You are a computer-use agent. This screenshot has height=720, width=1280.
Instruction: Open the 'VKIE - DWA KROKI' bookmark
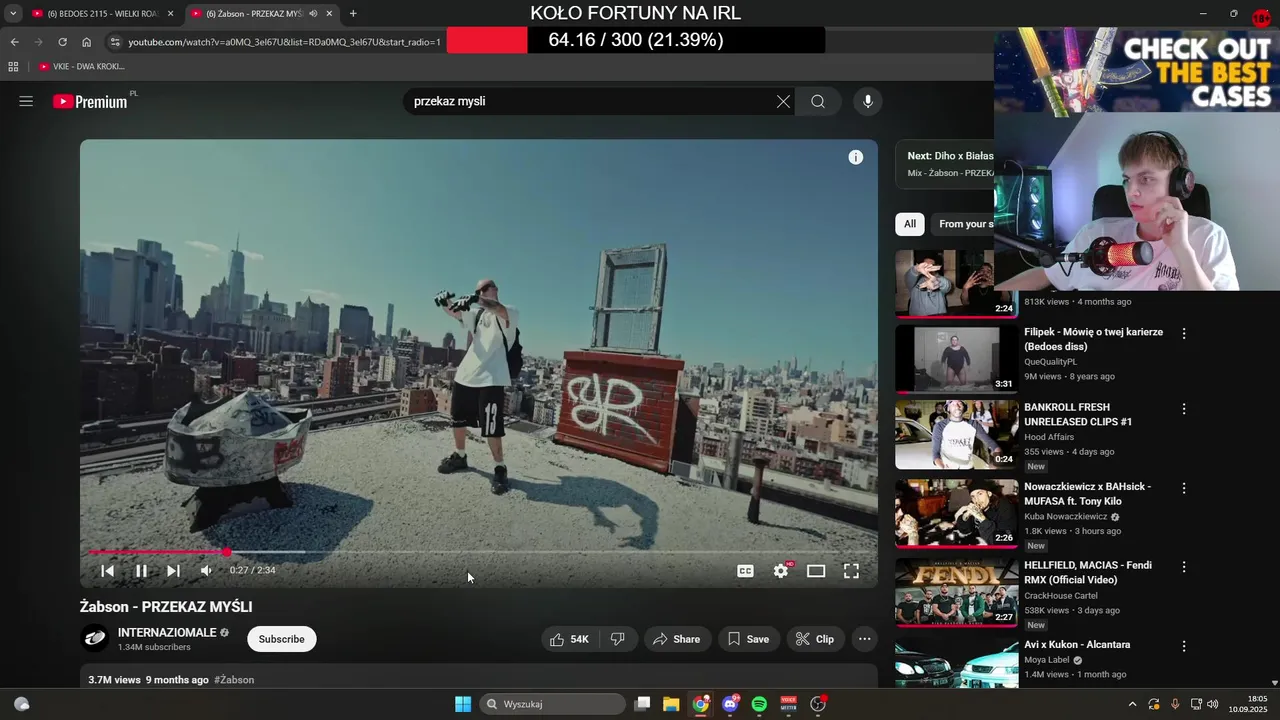(x=81, y=67)
